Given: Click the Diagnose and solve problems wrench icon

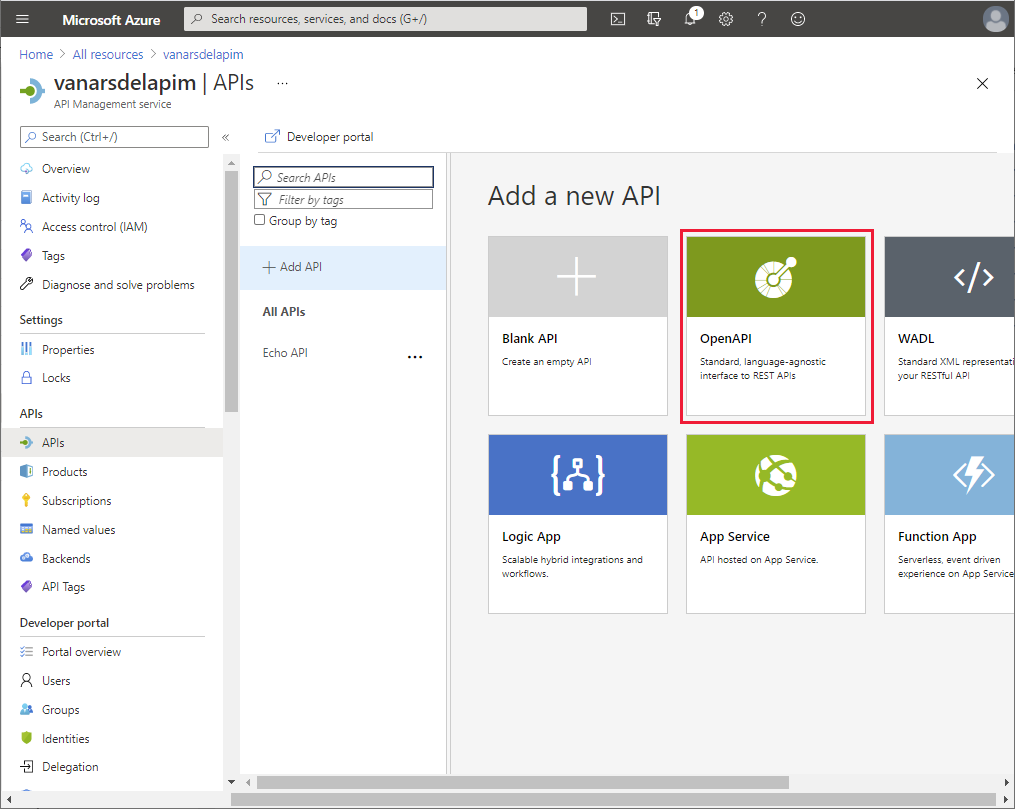Looking at the screenshot, I should (27, 284).
